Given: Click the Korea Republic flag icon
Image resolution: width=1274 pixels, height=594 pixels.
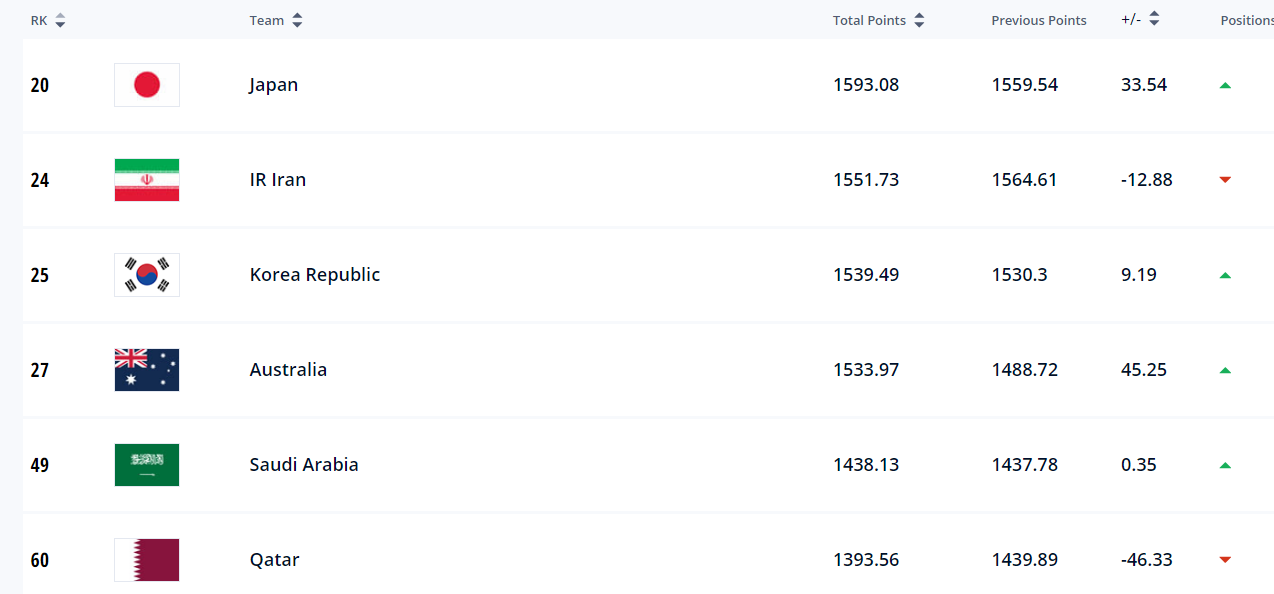Looking at the screenshot, I should tap(147, 275).
